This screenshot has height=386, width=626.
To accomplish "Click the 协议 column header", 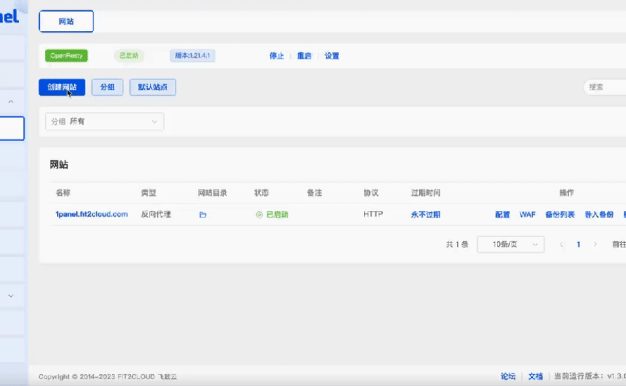I will (x=371, y=193).
